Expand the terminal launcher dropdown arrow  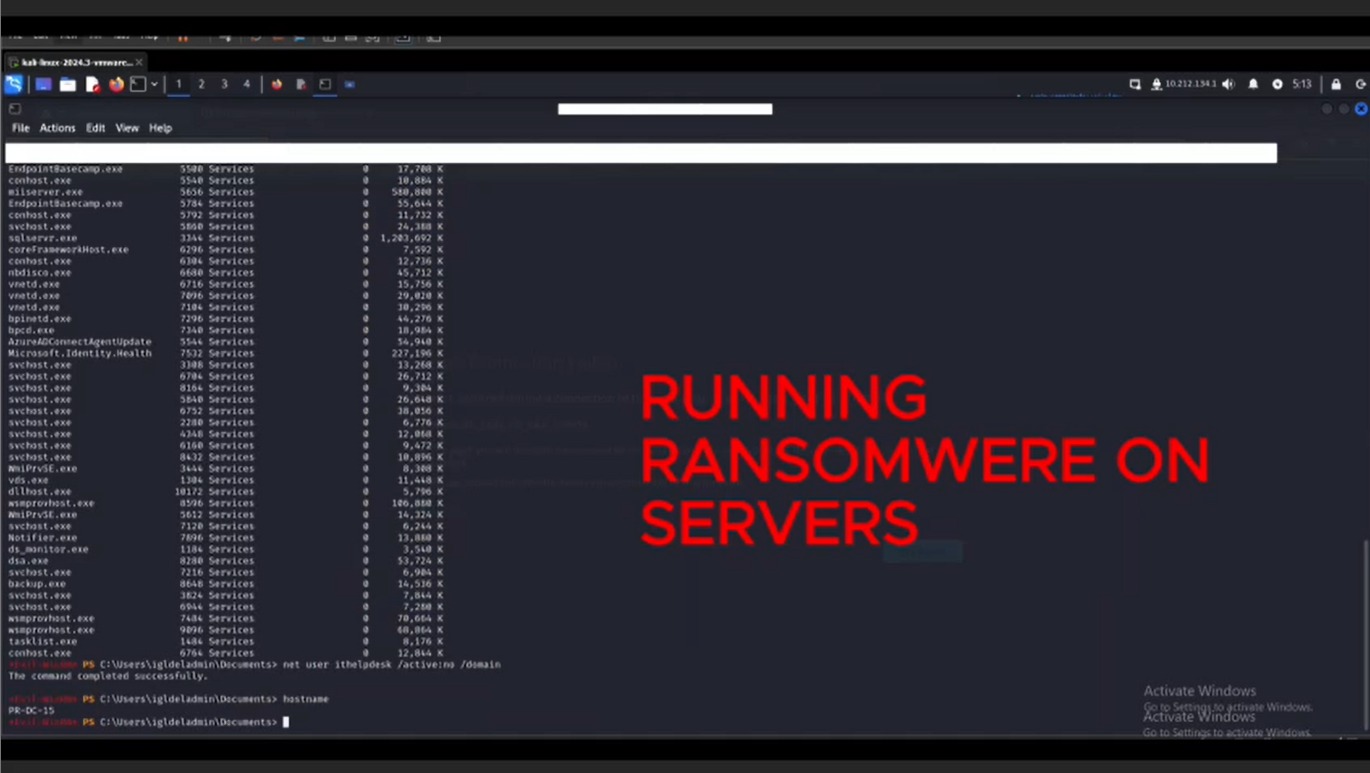pyautogui.click(x=154, y=85)
